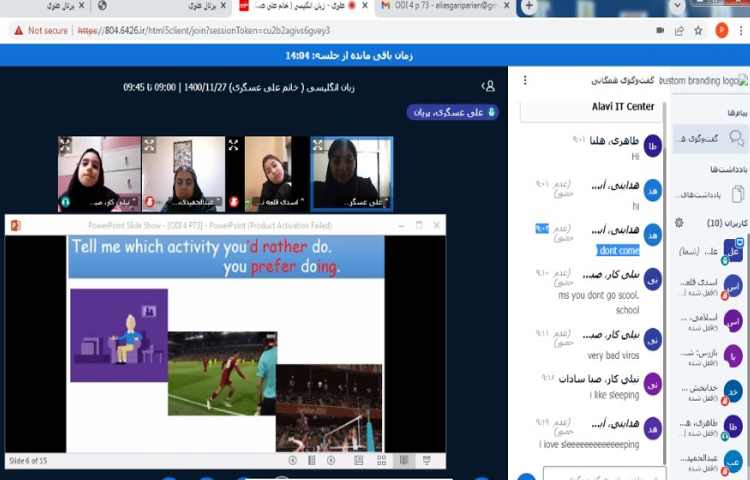Close the active recording class tab
The height and width of the screenshot is (480, 750).
(365, 6)
